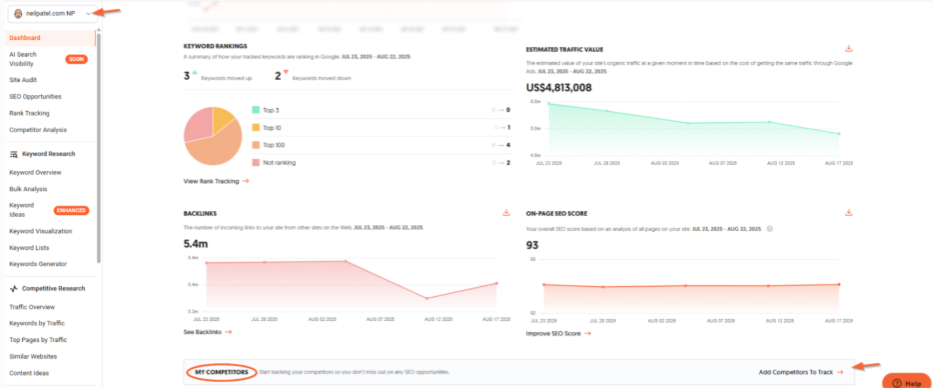Open SEO Opportunities page

35,96
